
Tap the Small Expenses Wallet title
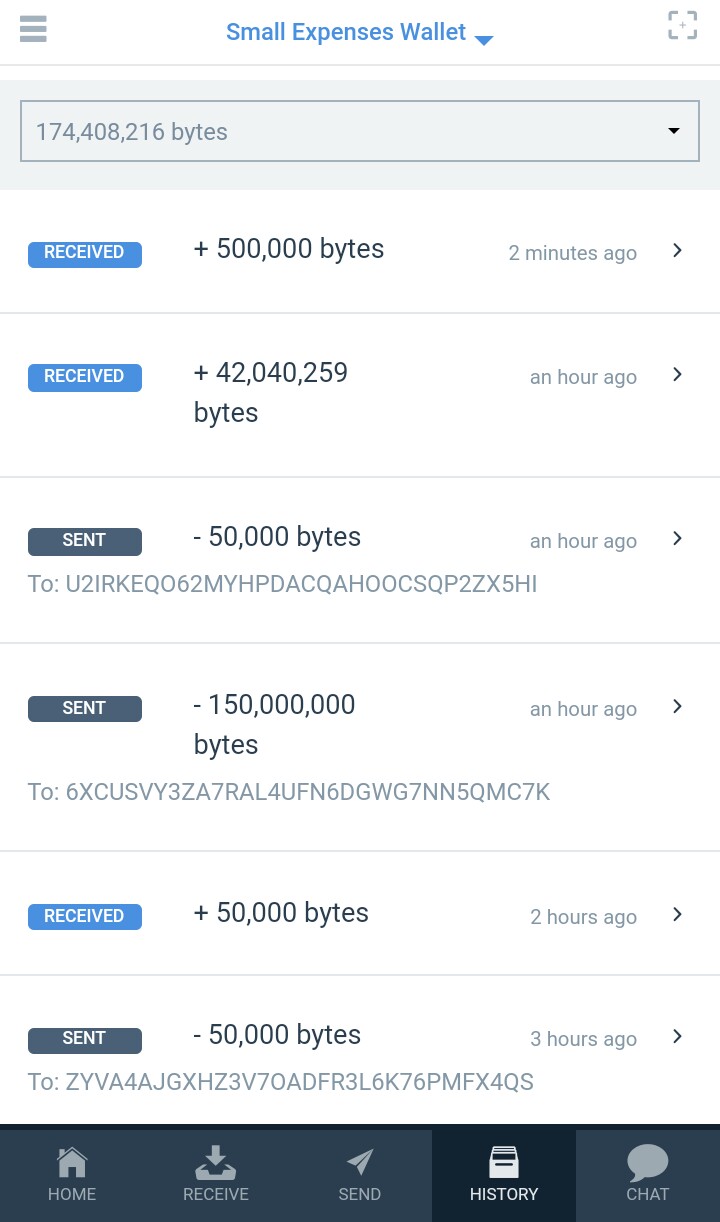tap(346, 32)
